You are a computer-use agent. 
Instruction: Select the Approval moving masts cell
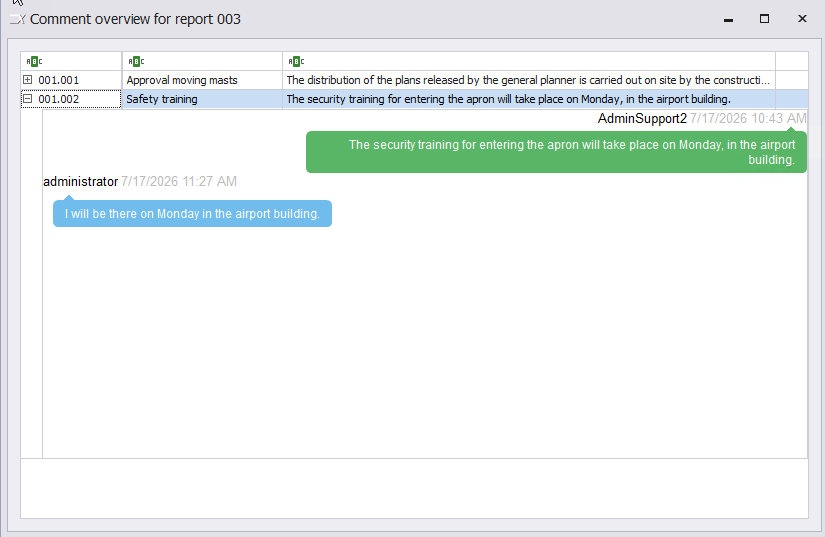point(202,80)
